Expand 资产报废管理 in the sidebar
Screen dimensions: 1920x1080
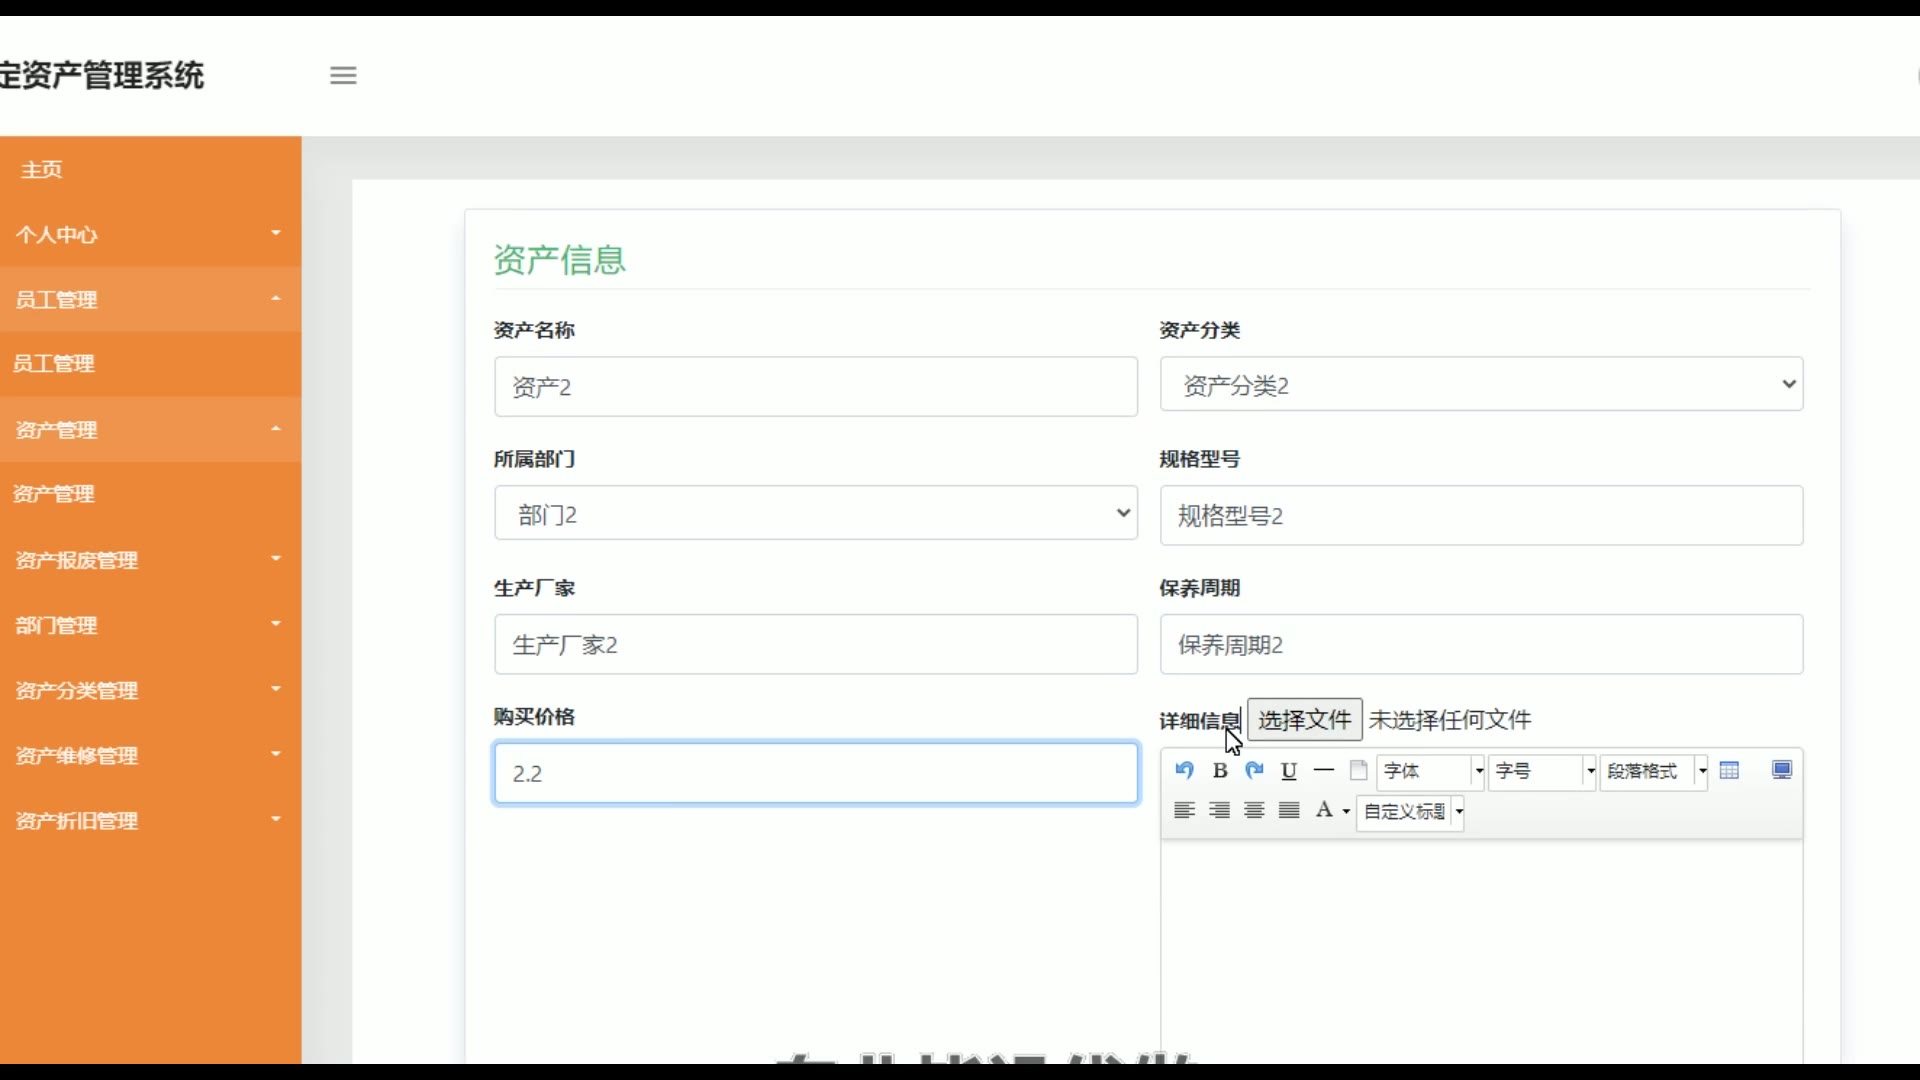click(x=150, y=560)
